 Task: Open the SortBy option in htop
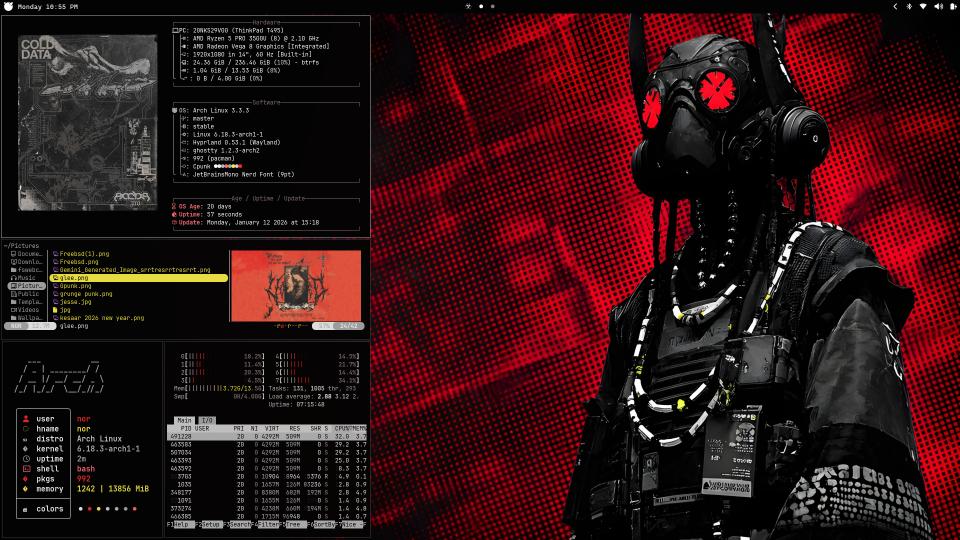click(325, 524)
